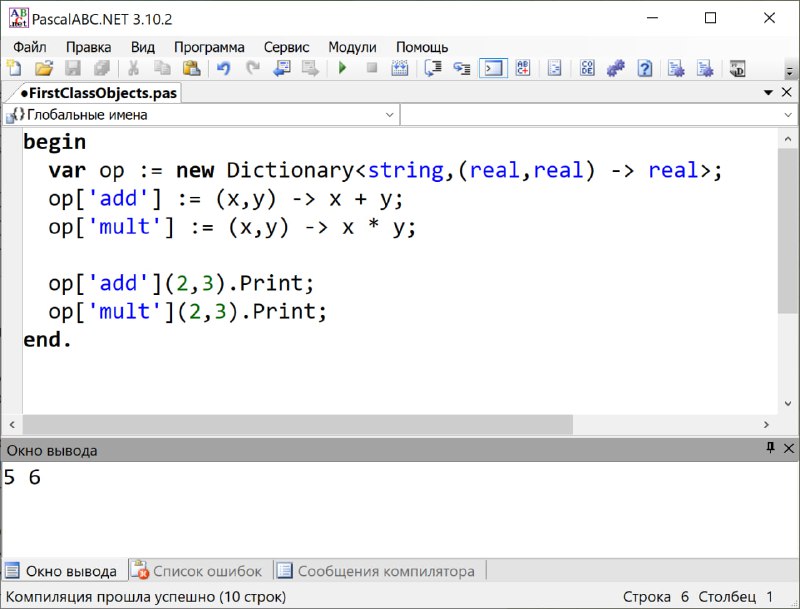Click the word 'Dictionary' in the code
The width and height of the screenshot is (800, 609).
290,170
